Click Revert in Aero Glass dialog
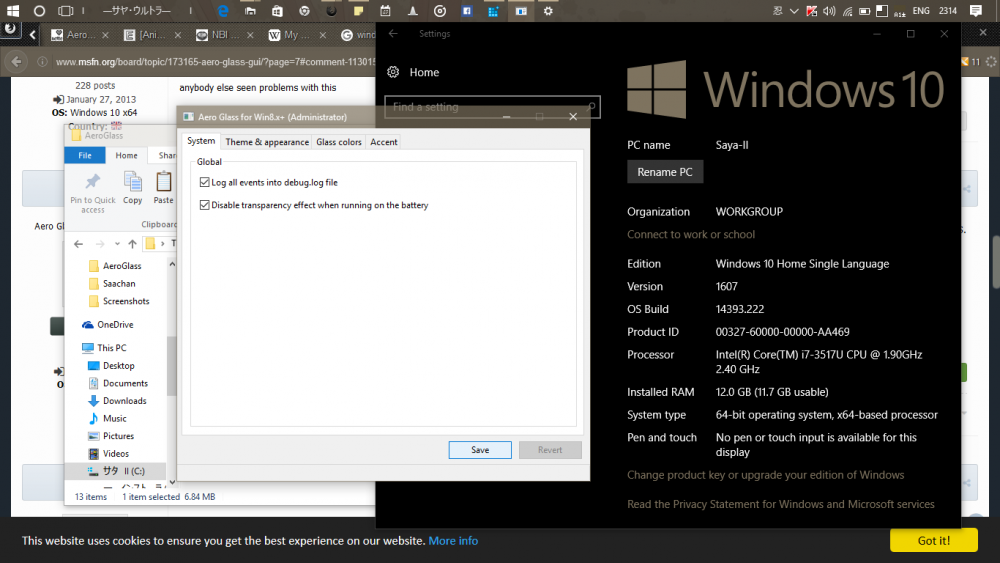The width and height of the screenshot is (1000, 563). (550, 450)
